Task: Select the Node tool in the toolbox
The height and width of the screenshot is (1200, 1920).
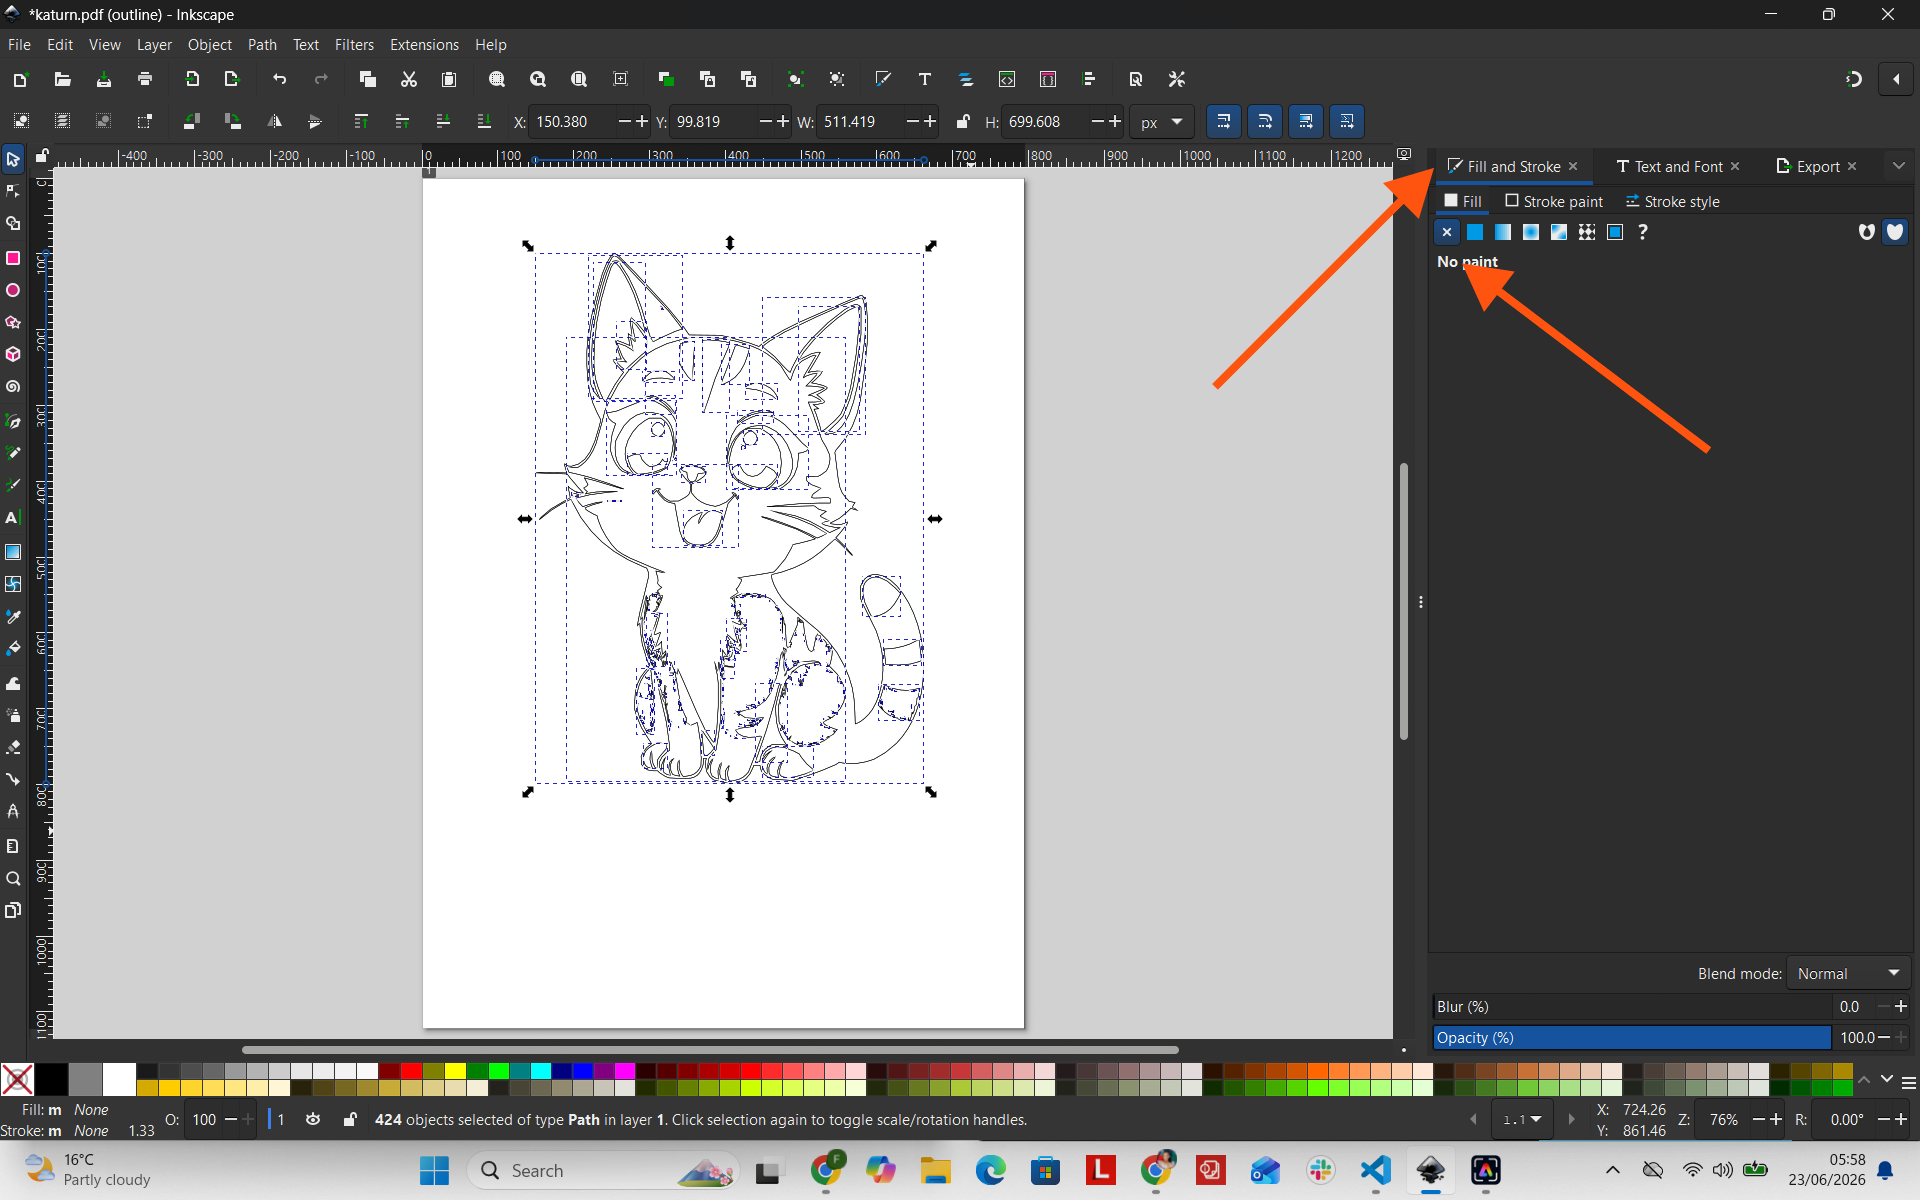Action: coord(13,191)
